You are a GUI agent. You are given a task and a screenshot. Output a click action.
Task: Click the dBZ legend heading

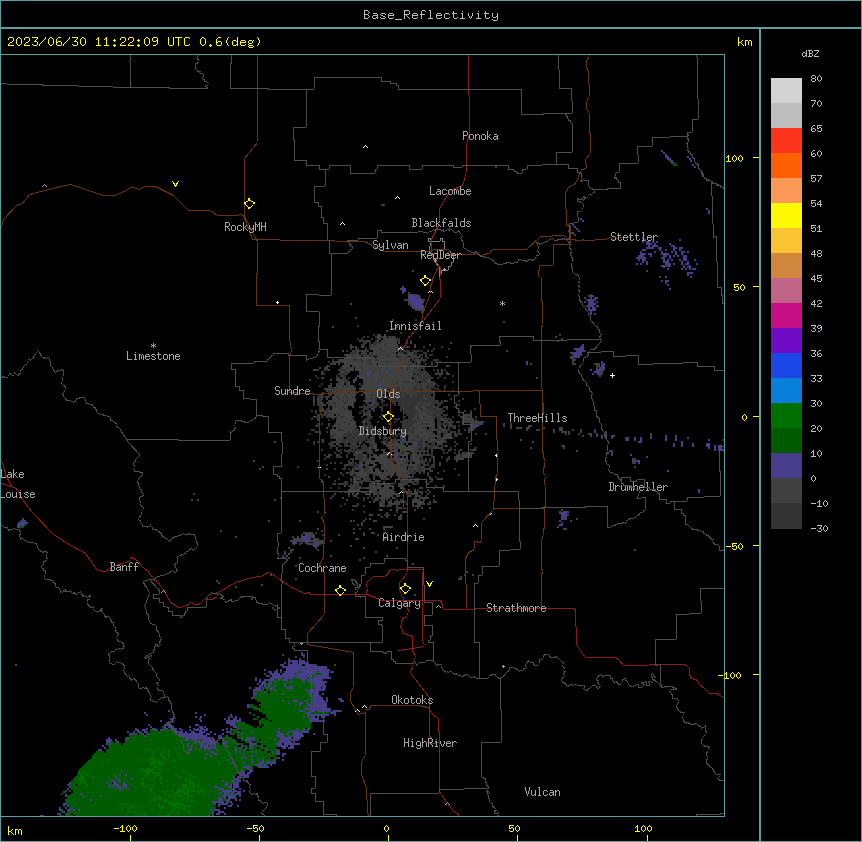pos(810,53)
